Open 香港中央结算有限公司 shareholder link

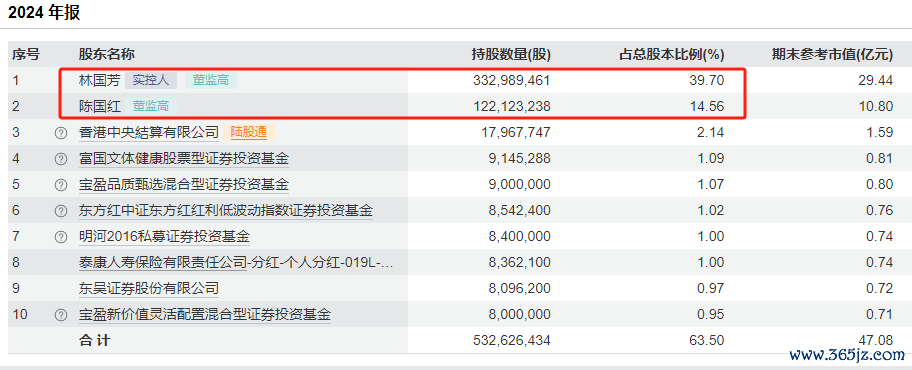(x=149, y=133)
